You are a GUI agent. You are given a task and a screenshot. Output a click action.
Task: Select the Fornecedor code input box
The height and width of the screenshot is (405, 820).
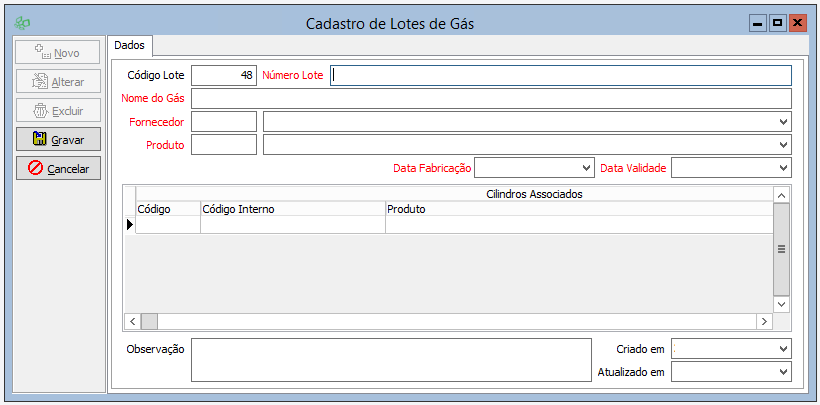(x=224, y=121)
